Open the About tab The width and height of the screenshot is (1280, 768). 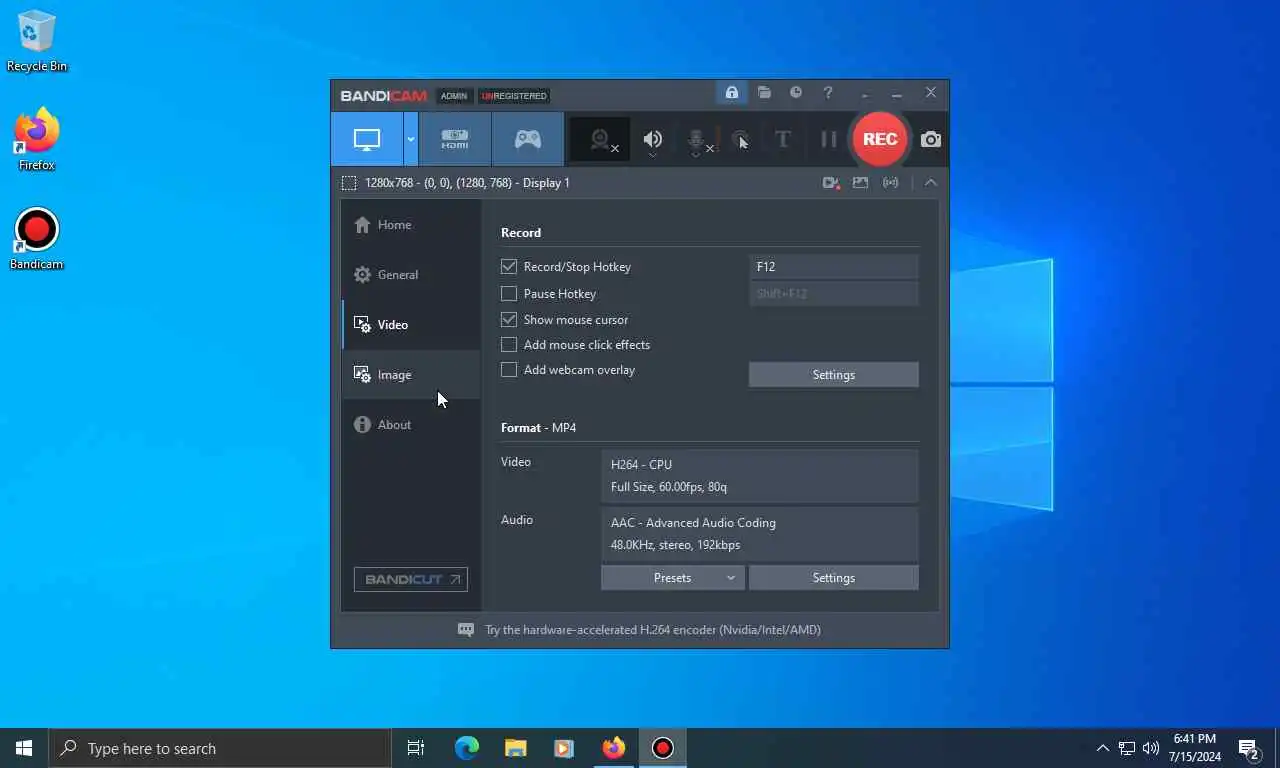click(x=411, y=425)
